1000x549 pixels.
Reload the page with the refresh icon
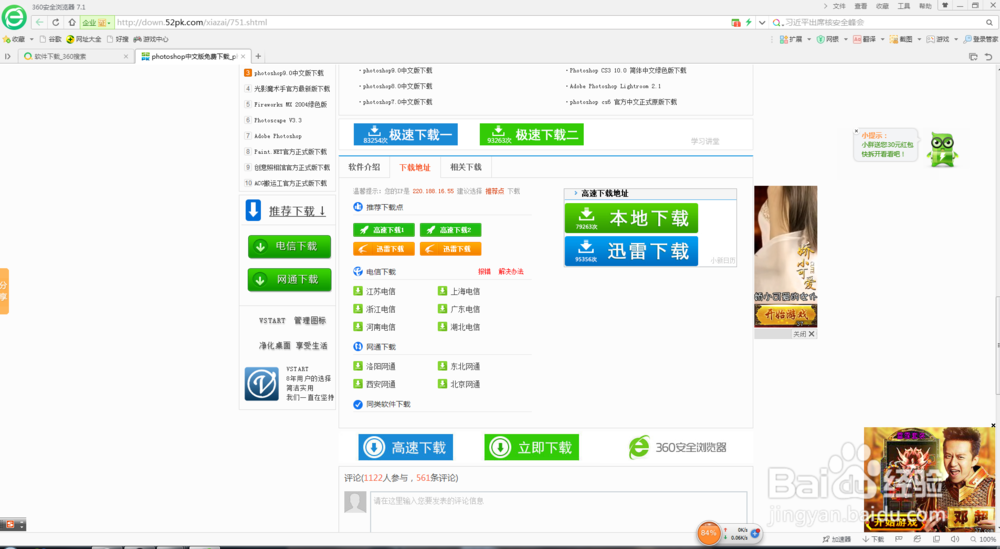pos(55,22)
